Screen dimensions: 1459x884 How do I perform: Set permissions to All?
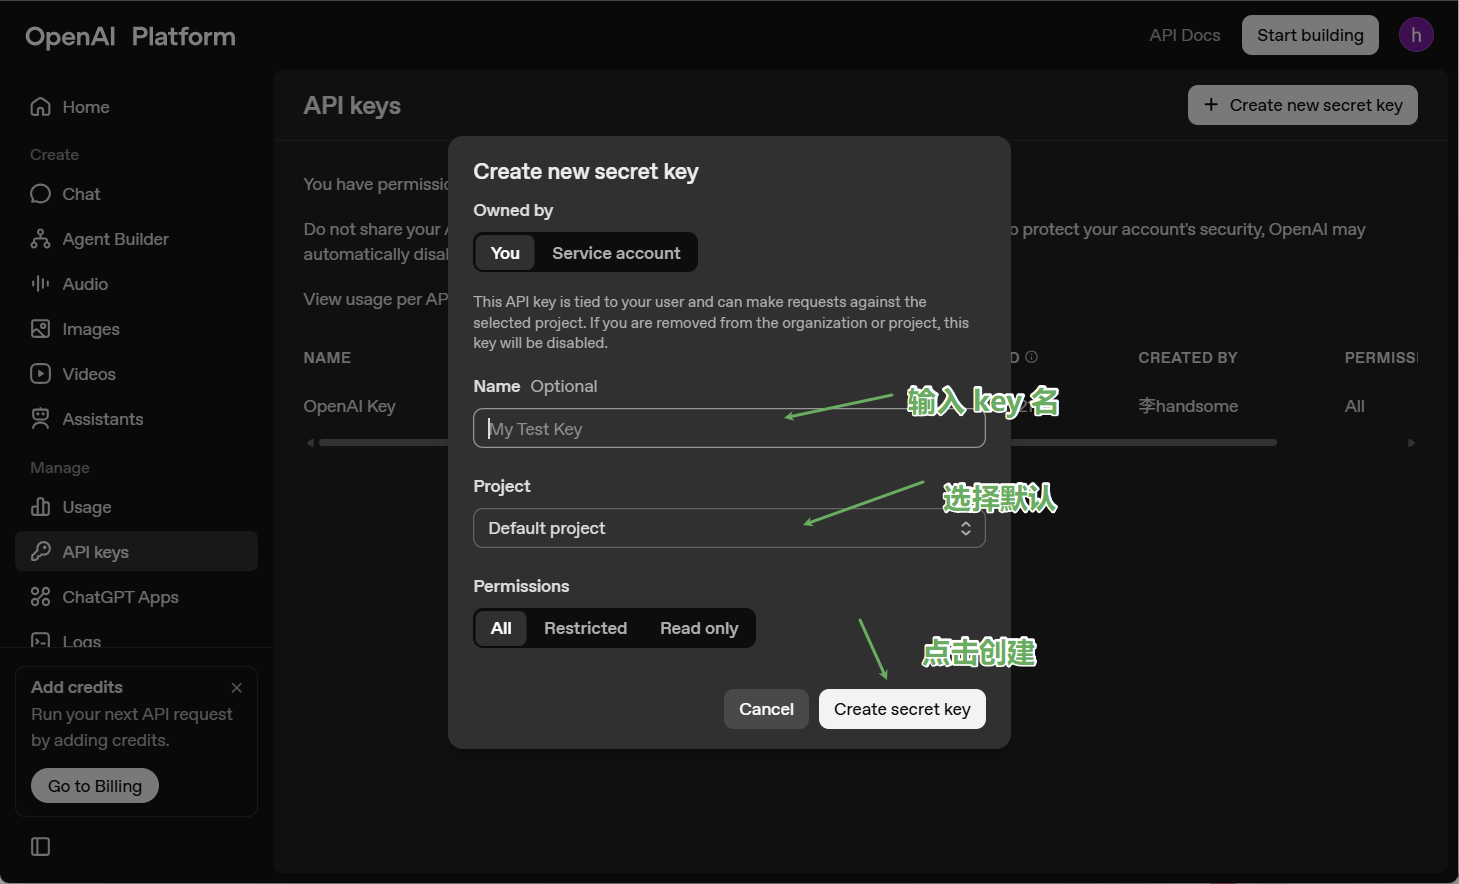tap(501, 628)
